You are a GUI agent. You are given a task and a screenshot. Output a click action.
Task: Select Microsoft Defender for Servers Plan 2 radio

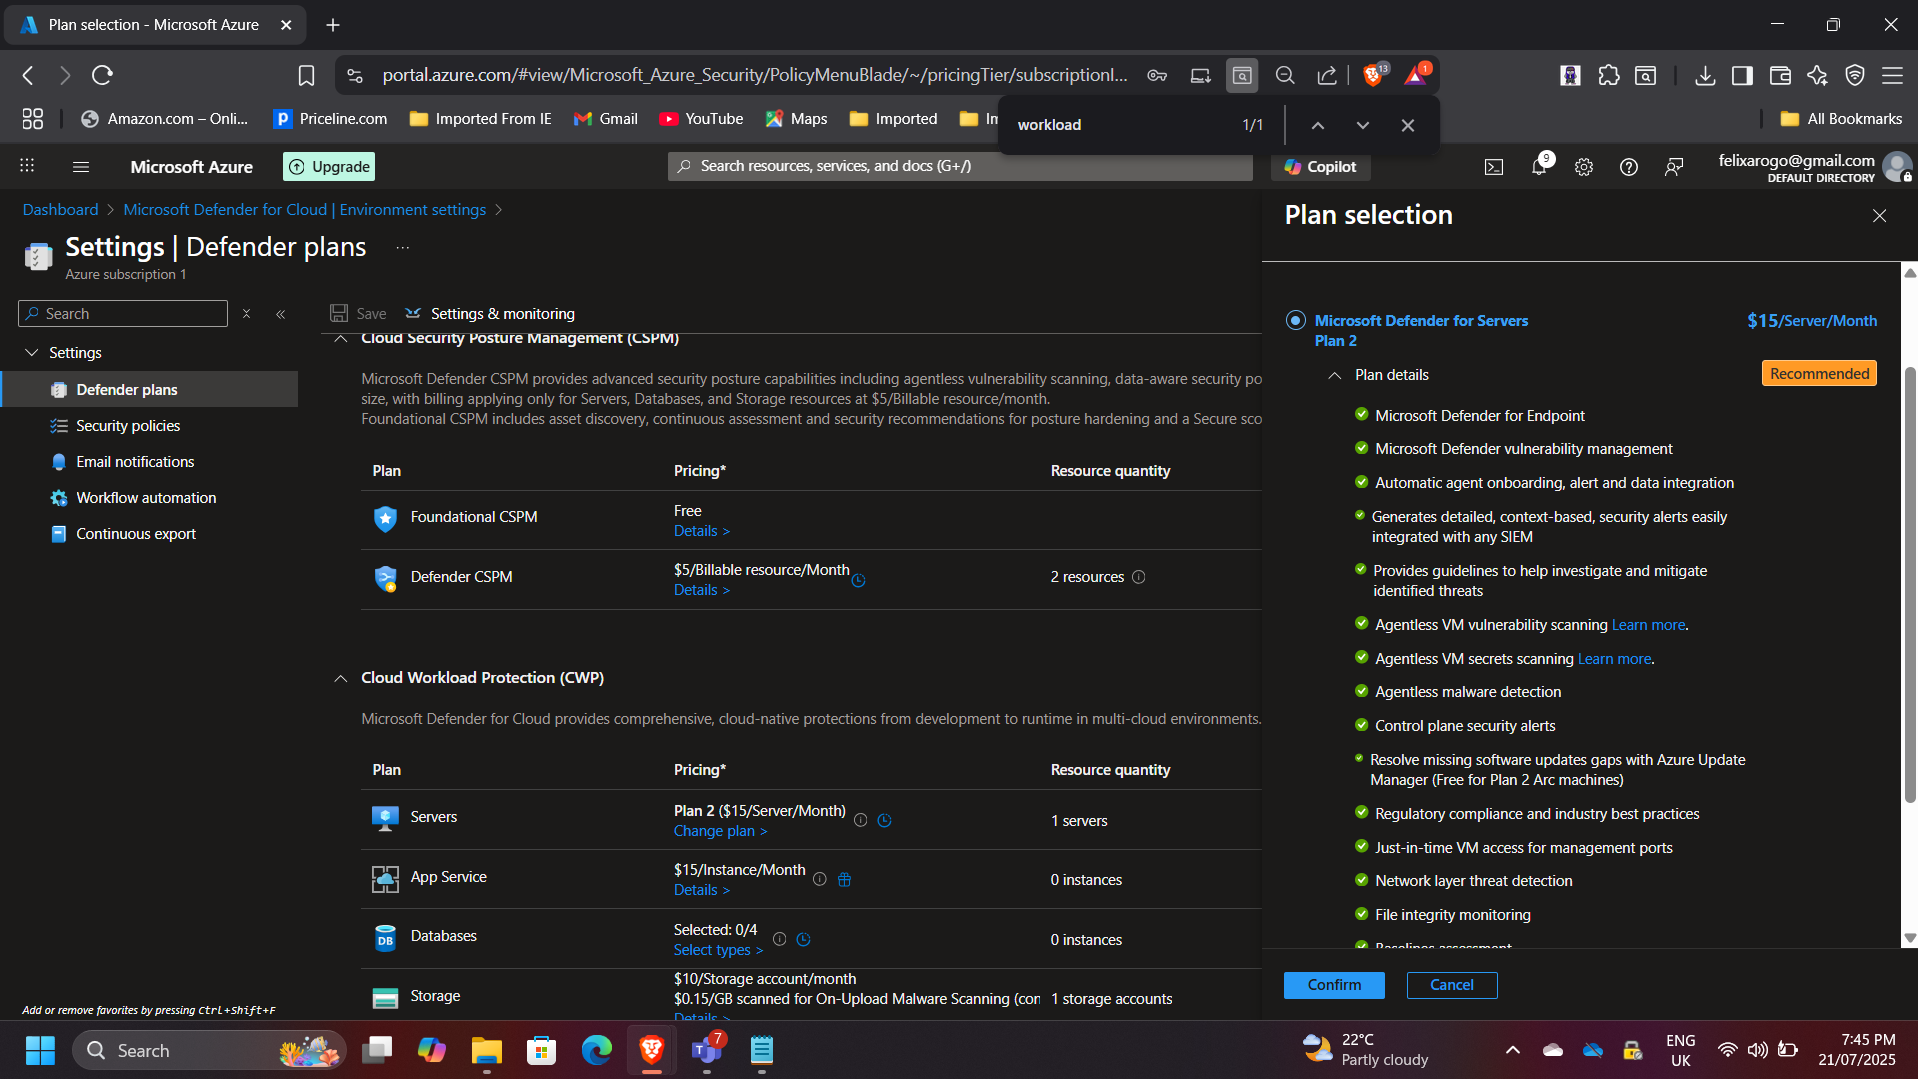coord(1295,320)
